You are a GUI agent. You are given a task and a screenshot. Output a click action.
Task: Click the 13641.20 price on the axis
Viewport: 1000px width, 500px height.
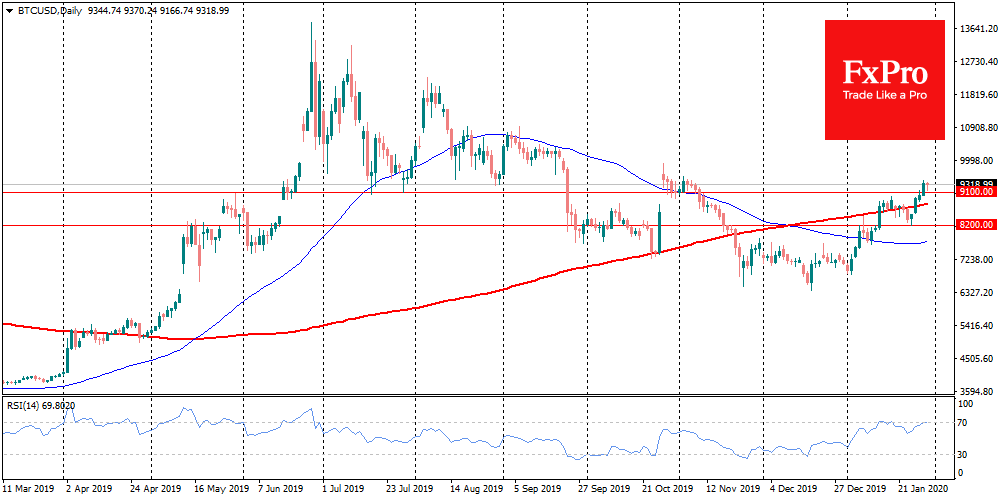(x=976, y=29)
